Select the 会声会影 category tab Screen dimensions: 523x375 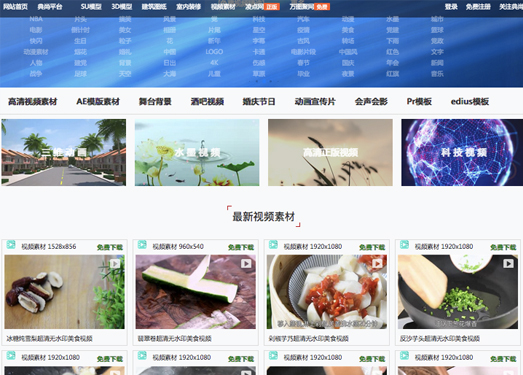[x=371, y=101]
